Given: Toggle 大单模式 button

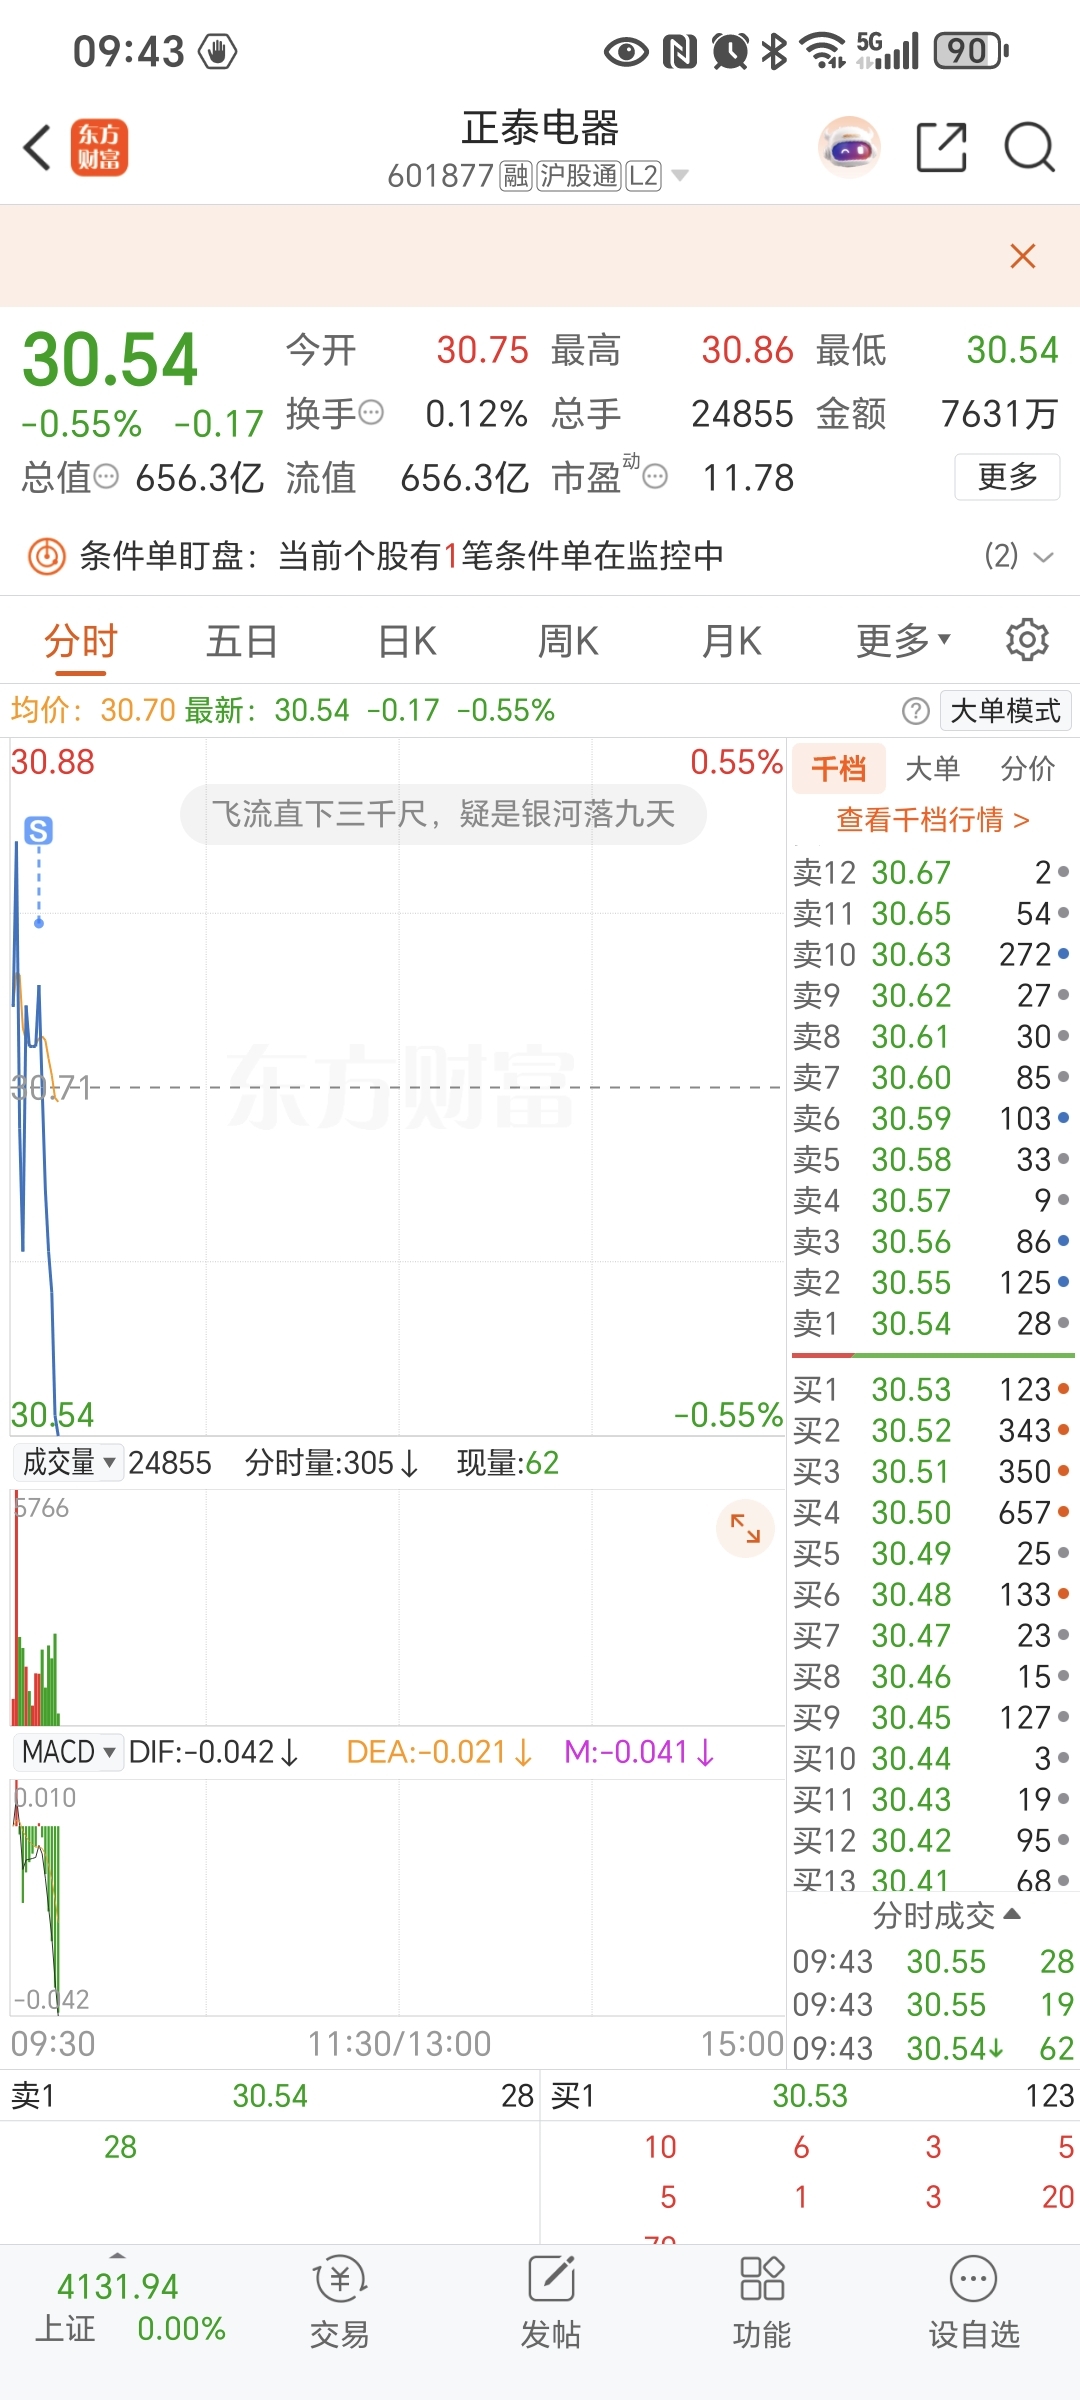Looking at the screenshot, I should 1006,711.
